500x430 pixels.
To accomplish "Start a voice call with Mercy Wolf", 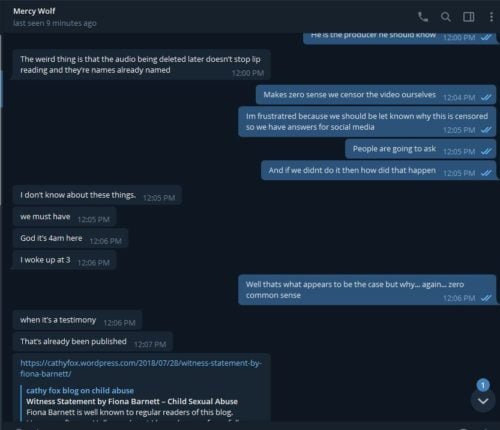I will click(423, 17).
